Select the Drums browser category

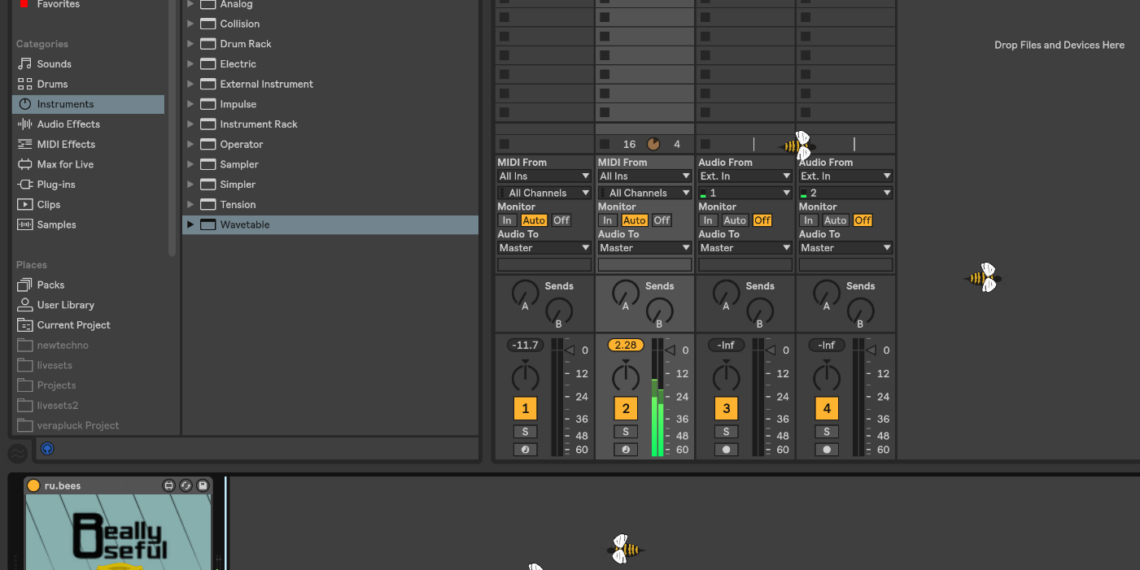[52, 84]
